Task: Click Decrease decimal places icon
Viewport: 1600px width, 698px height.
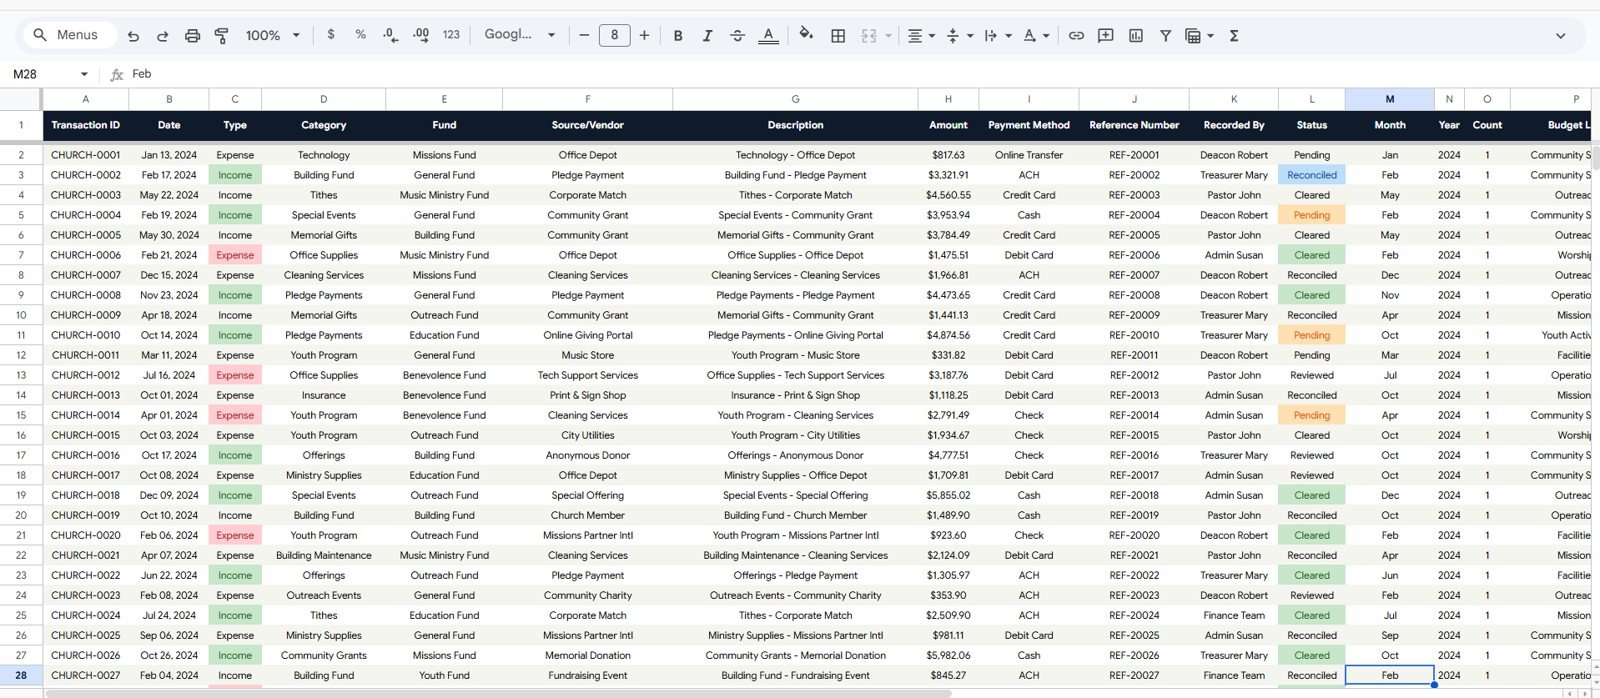Action: click(x=390, y=35)
